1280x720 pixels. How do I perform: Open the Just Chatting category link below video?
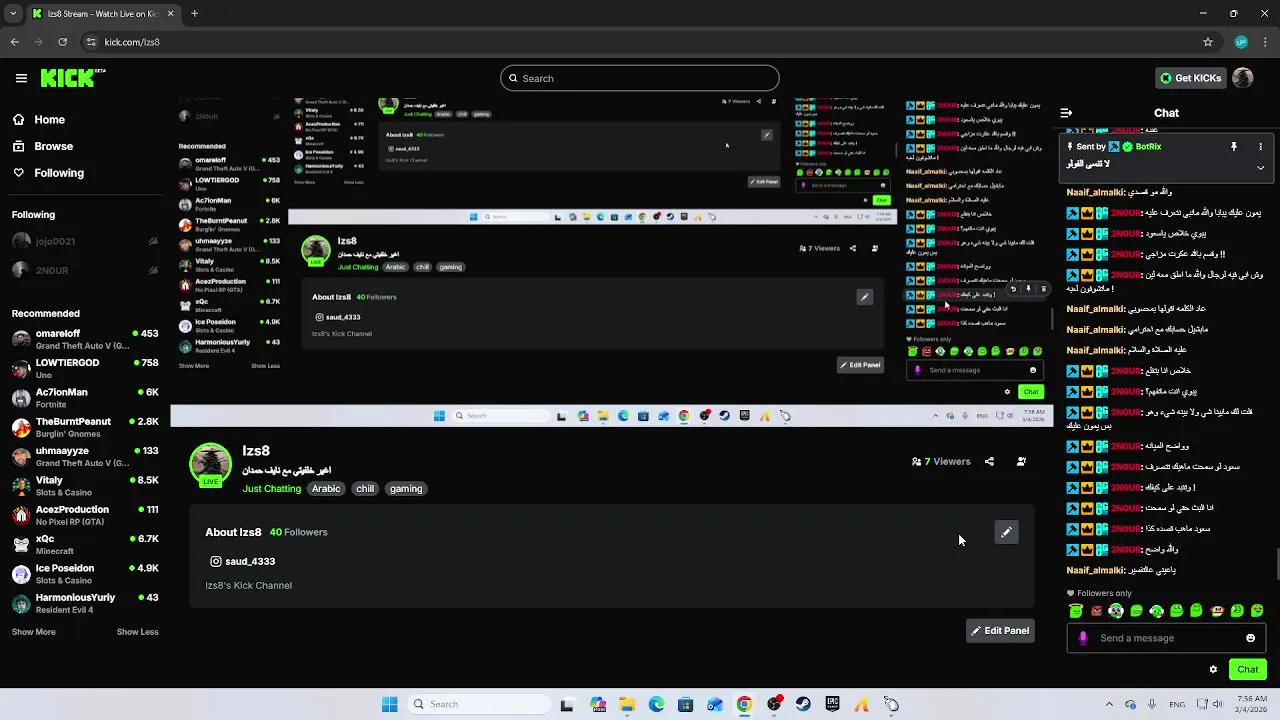(x=271, y=489)
